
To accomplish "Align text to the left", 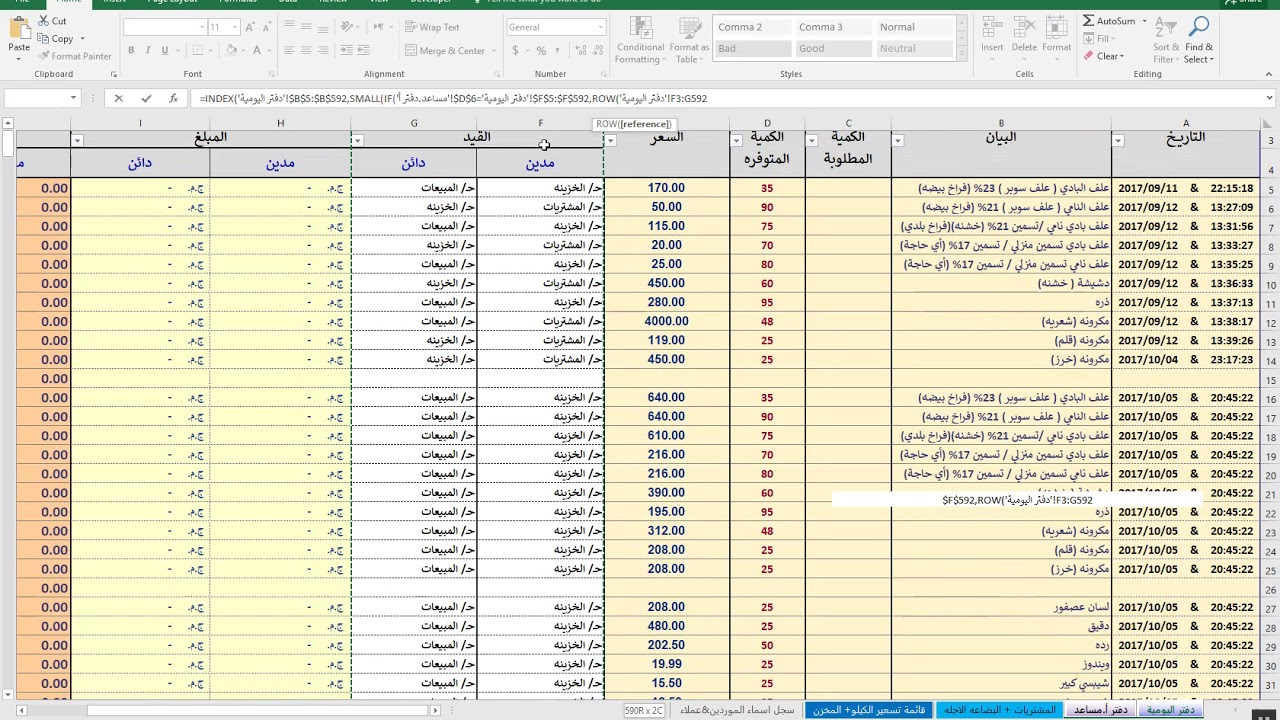I will coord(290,51).
